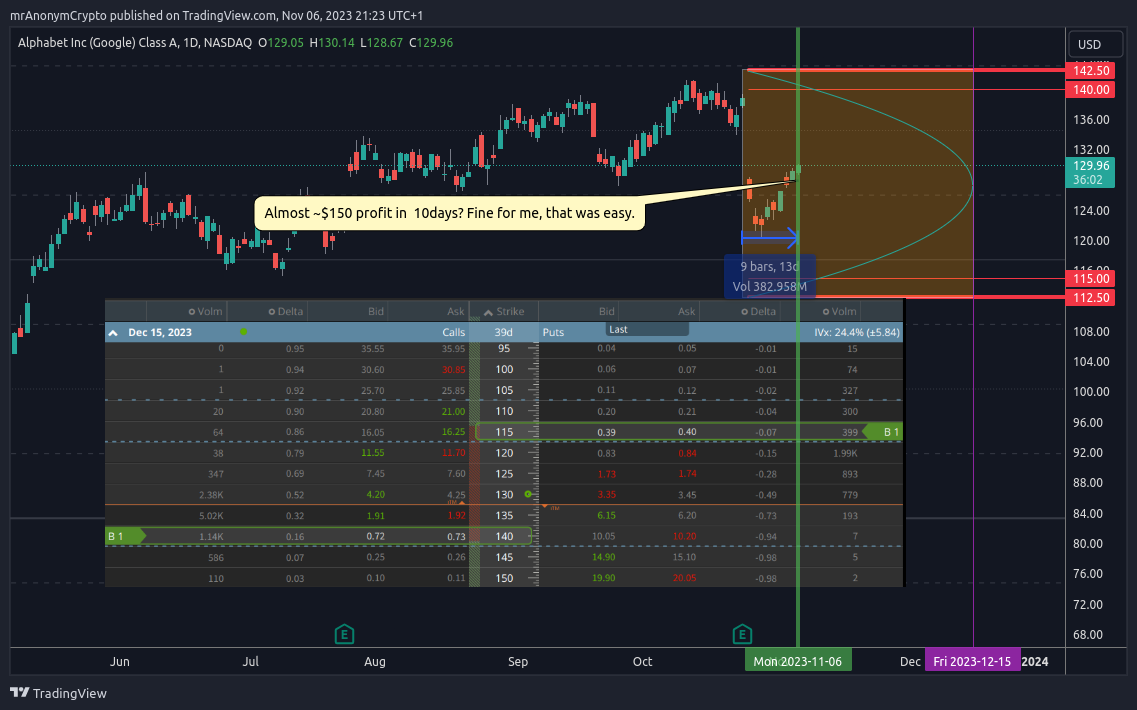This screenshot has width=1137, height=710.
Task: Select the B 1 tag on the 140 call row
Action: coord(125,537)
